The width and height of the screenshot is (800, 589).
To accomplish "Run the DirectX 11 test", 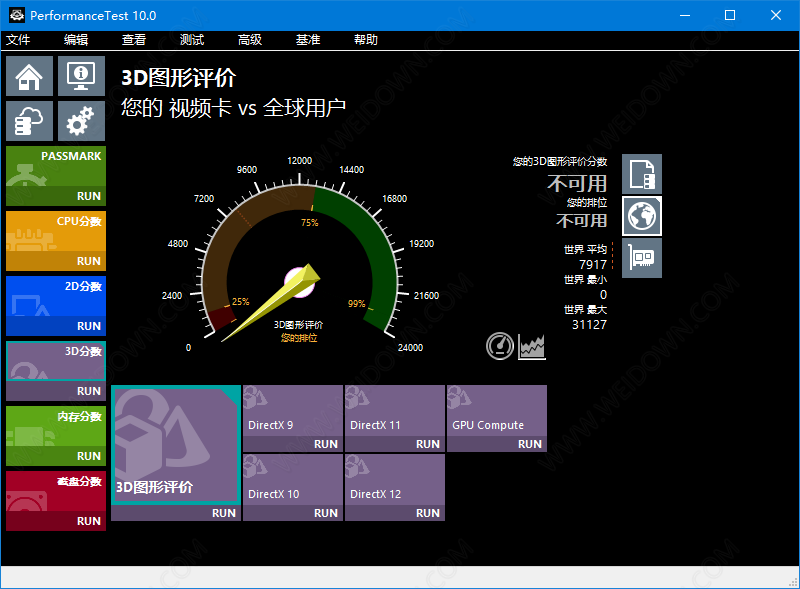I will [x=395, y=444].
